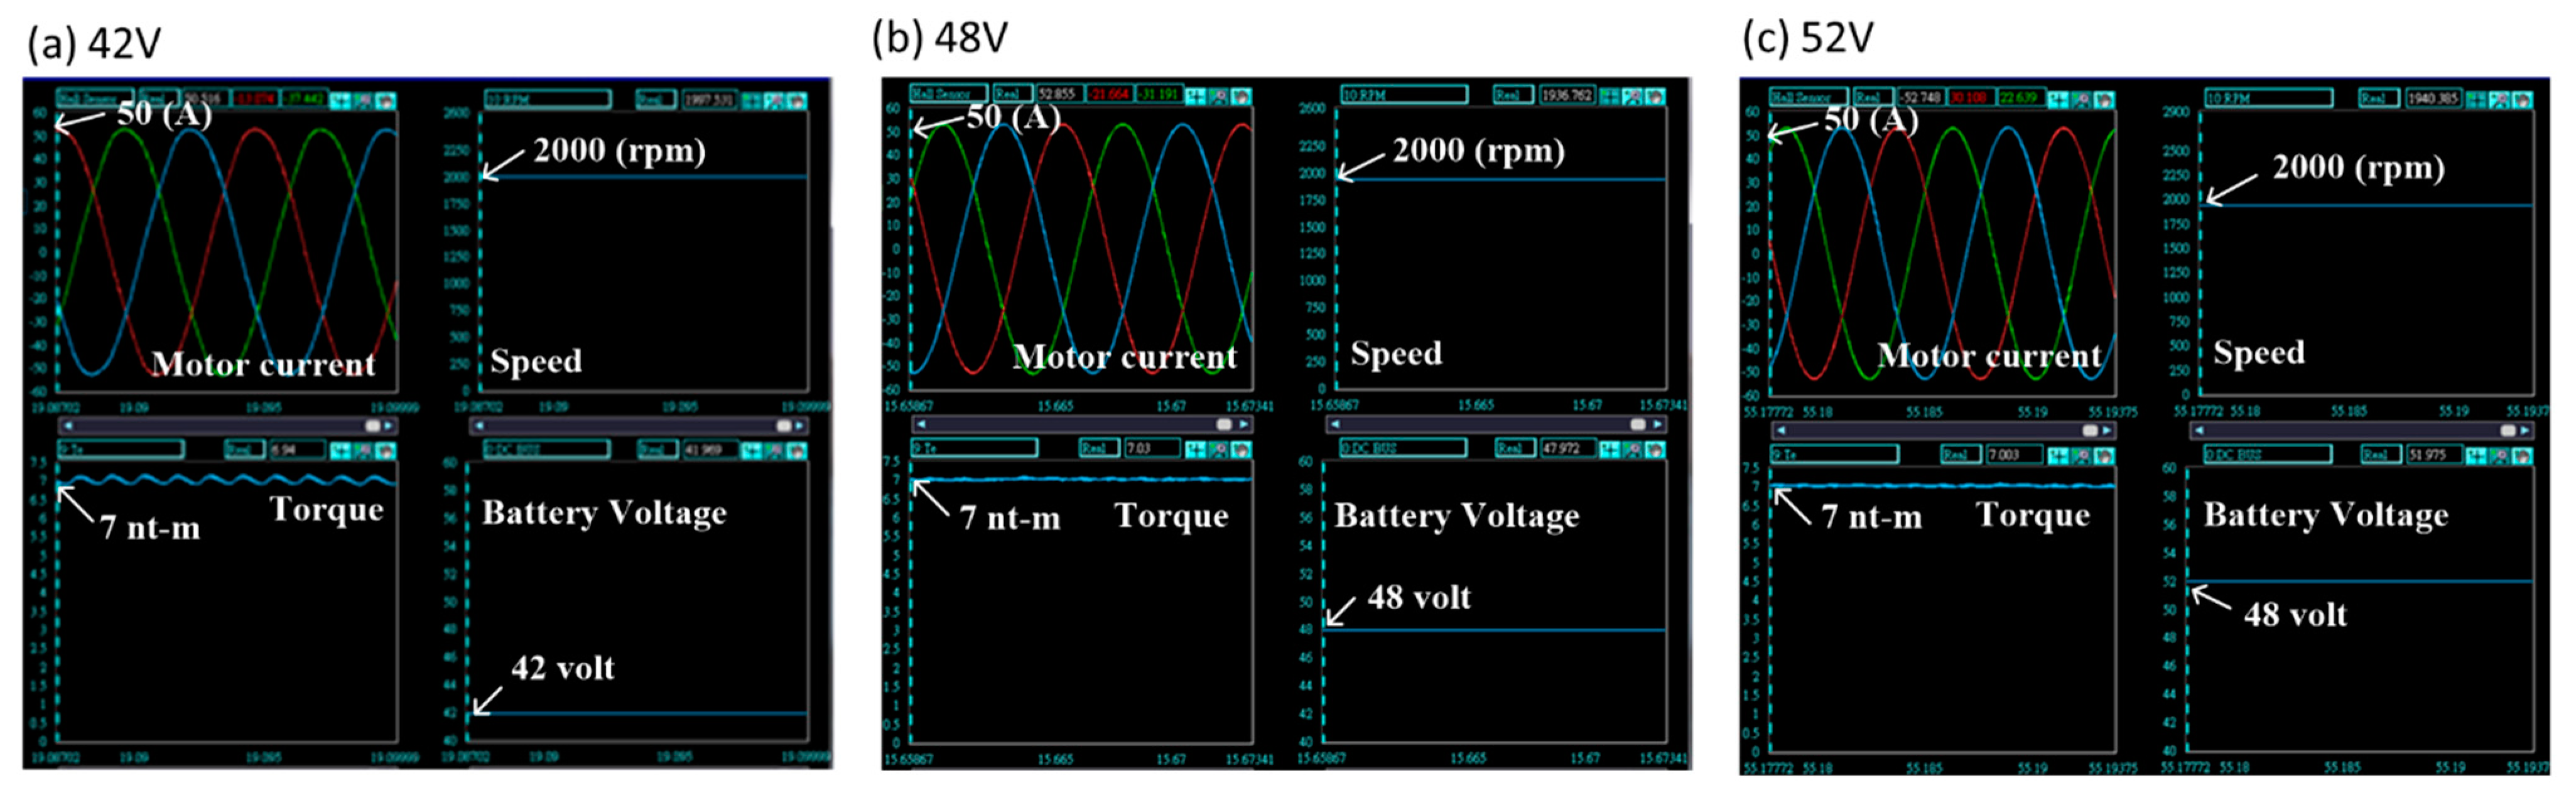Click red phase current value box in 48V panel
2576x795 pixels.
tap(1109, 94)
